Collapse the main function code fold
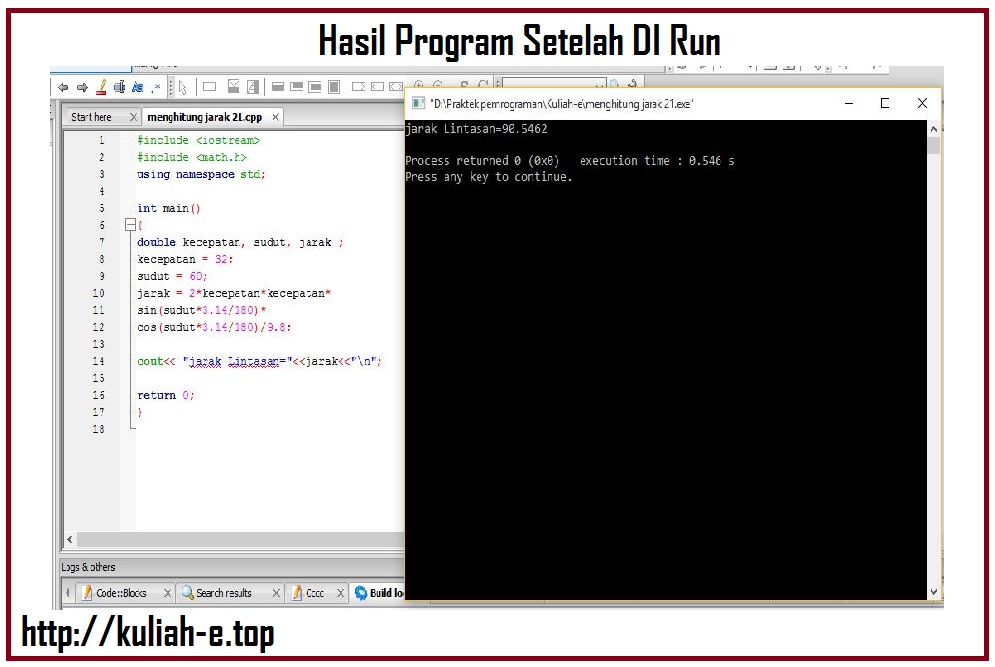The image size is (995, 667). tap(130, 225)
